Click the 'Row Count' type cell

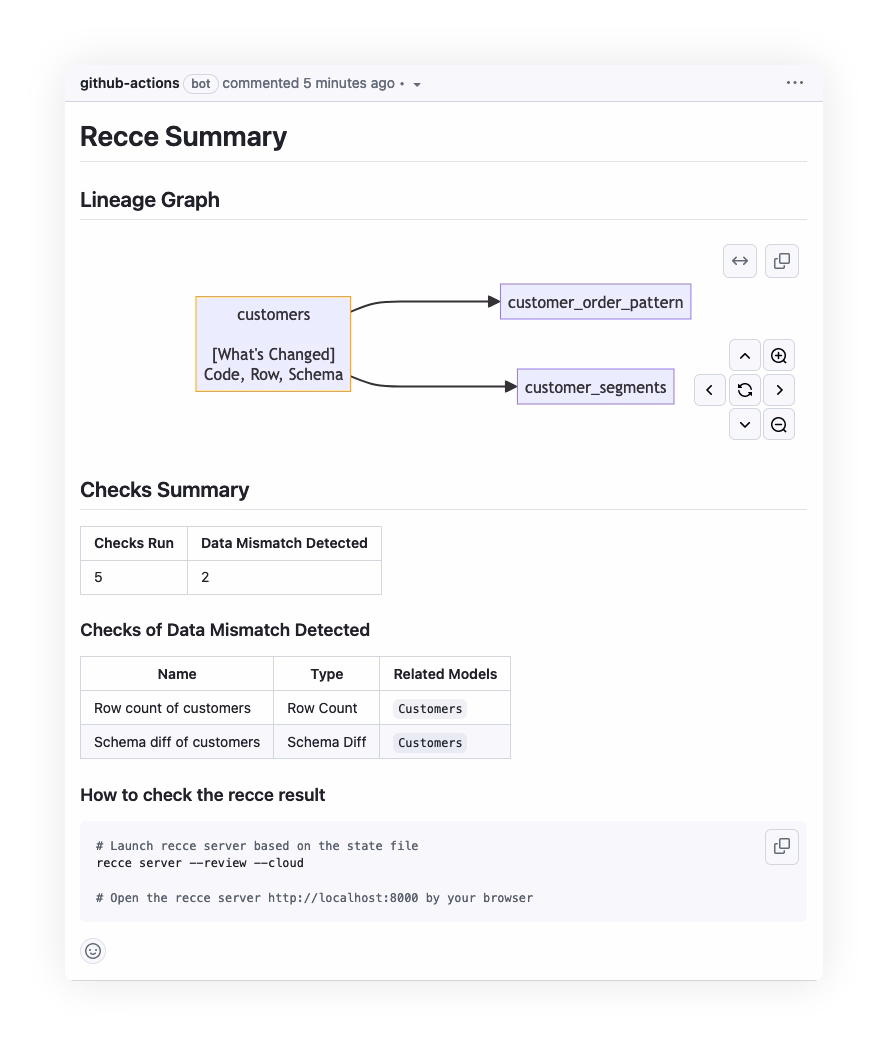click(x=327, y=708)
